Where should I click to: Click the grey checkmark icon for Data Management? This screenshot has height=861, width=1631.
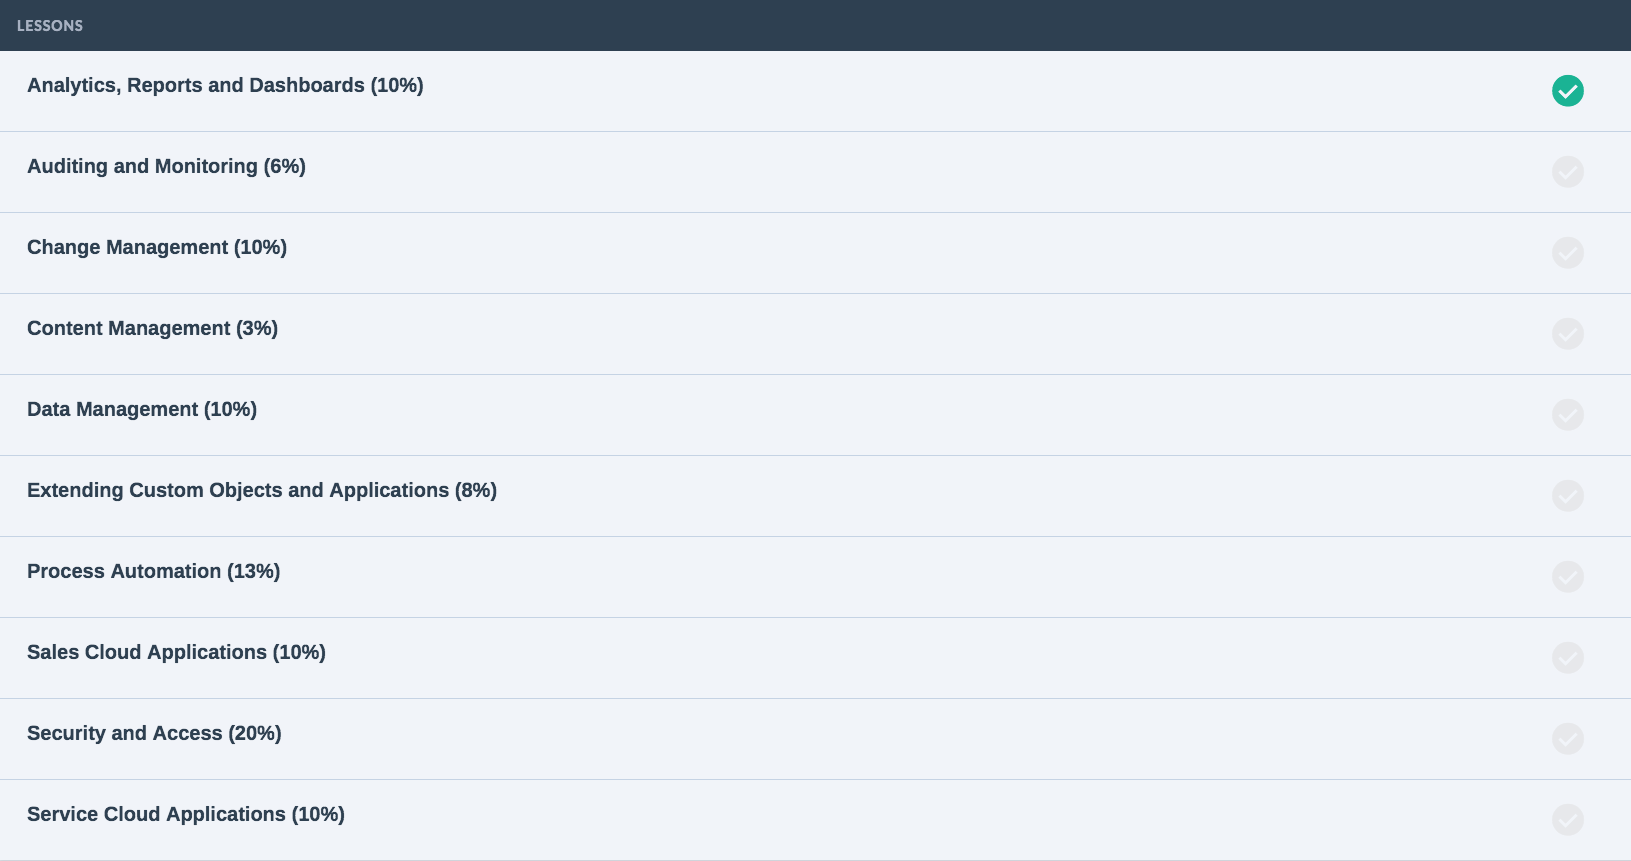[x=1567, y=415]
